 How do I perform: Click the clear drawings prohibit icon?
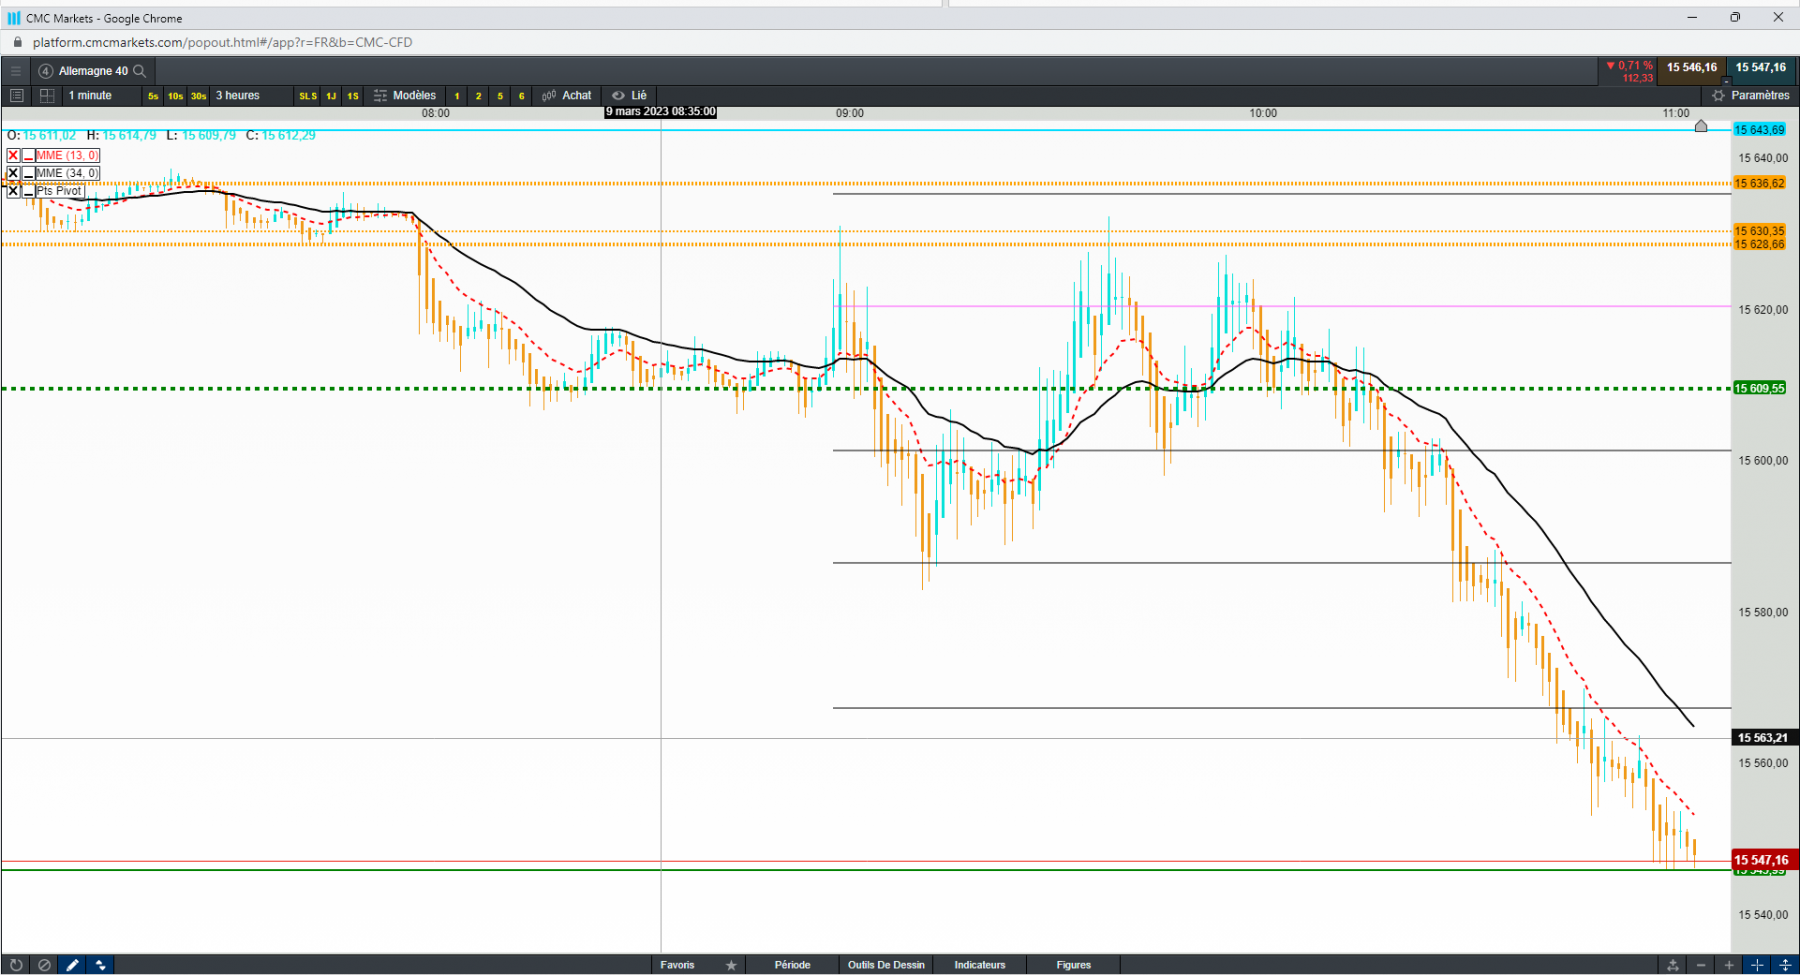point(44,965)
